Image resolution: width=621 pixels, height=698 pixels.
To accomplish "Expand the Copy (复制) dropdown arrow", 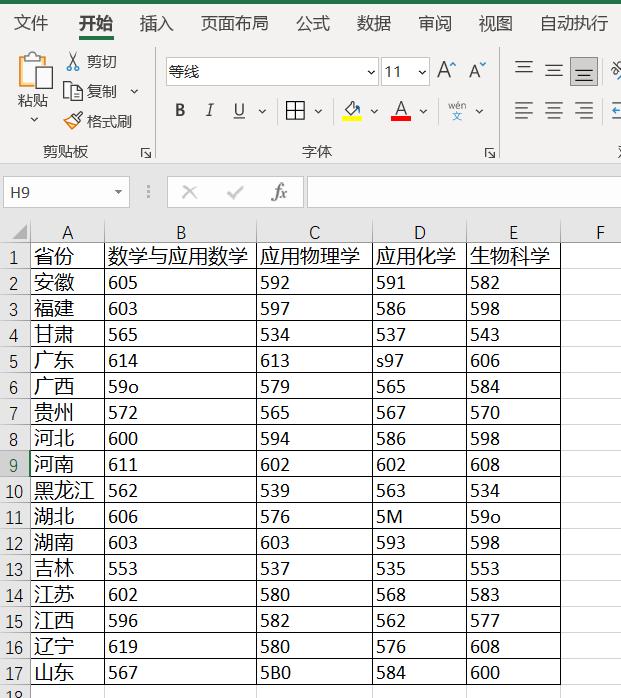I will [x=134, y=91].
